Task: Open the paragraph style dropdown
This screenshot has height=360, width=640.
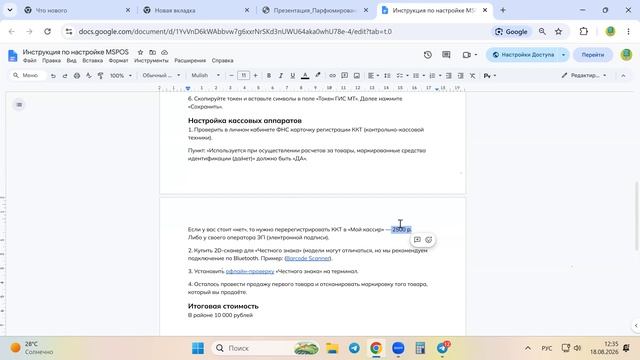Action: [x=161, y=76]
